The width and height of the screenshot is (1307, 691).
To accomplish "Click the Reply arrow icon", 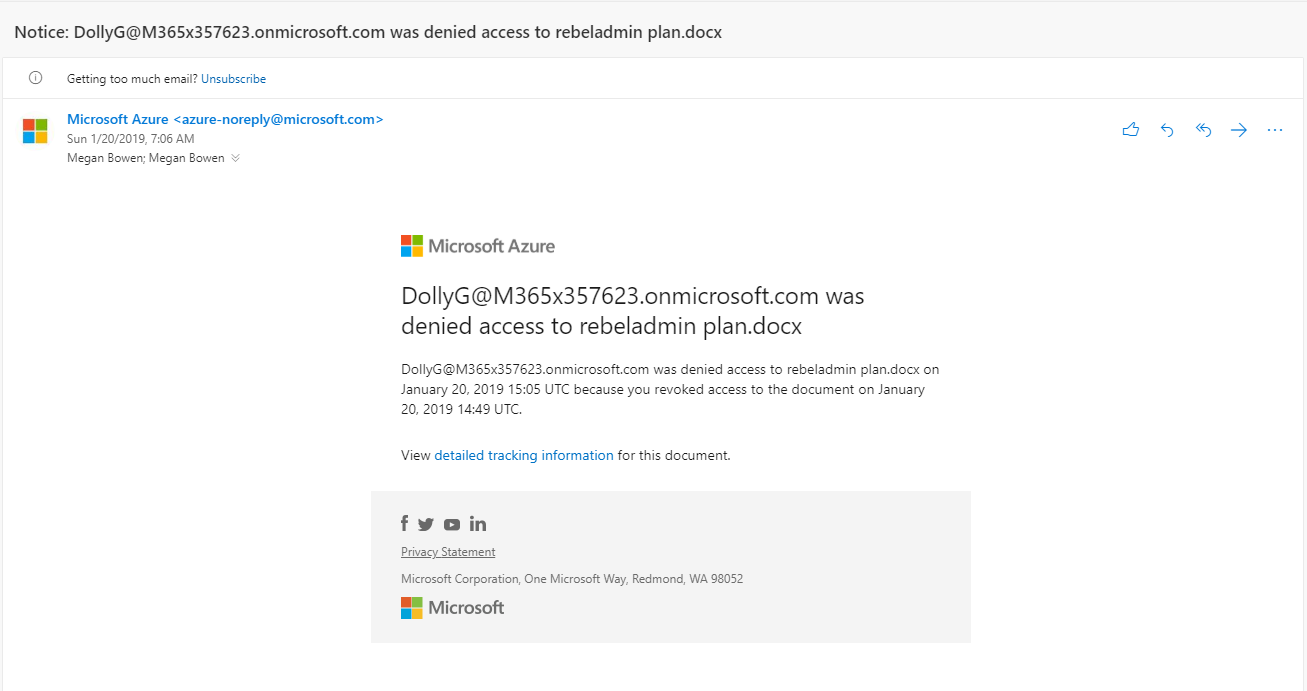I will [1167, 130].
